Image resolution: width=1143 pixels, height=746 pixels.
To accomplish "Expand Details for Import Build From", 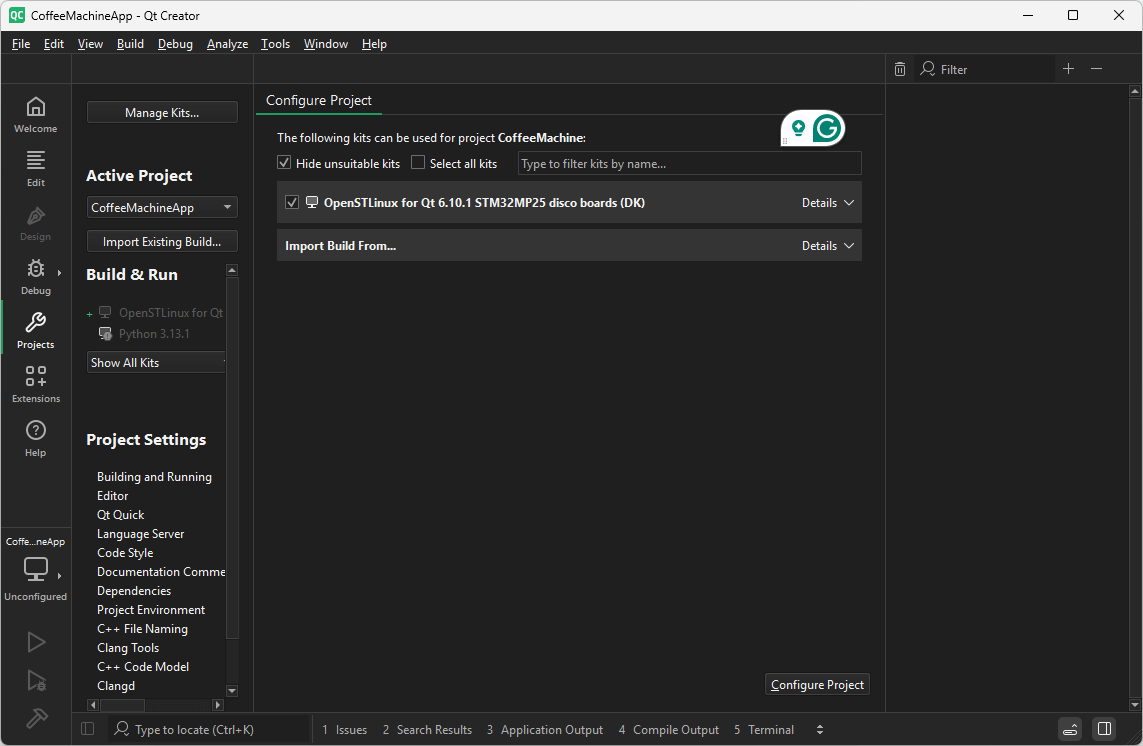I will coord(827,245).
